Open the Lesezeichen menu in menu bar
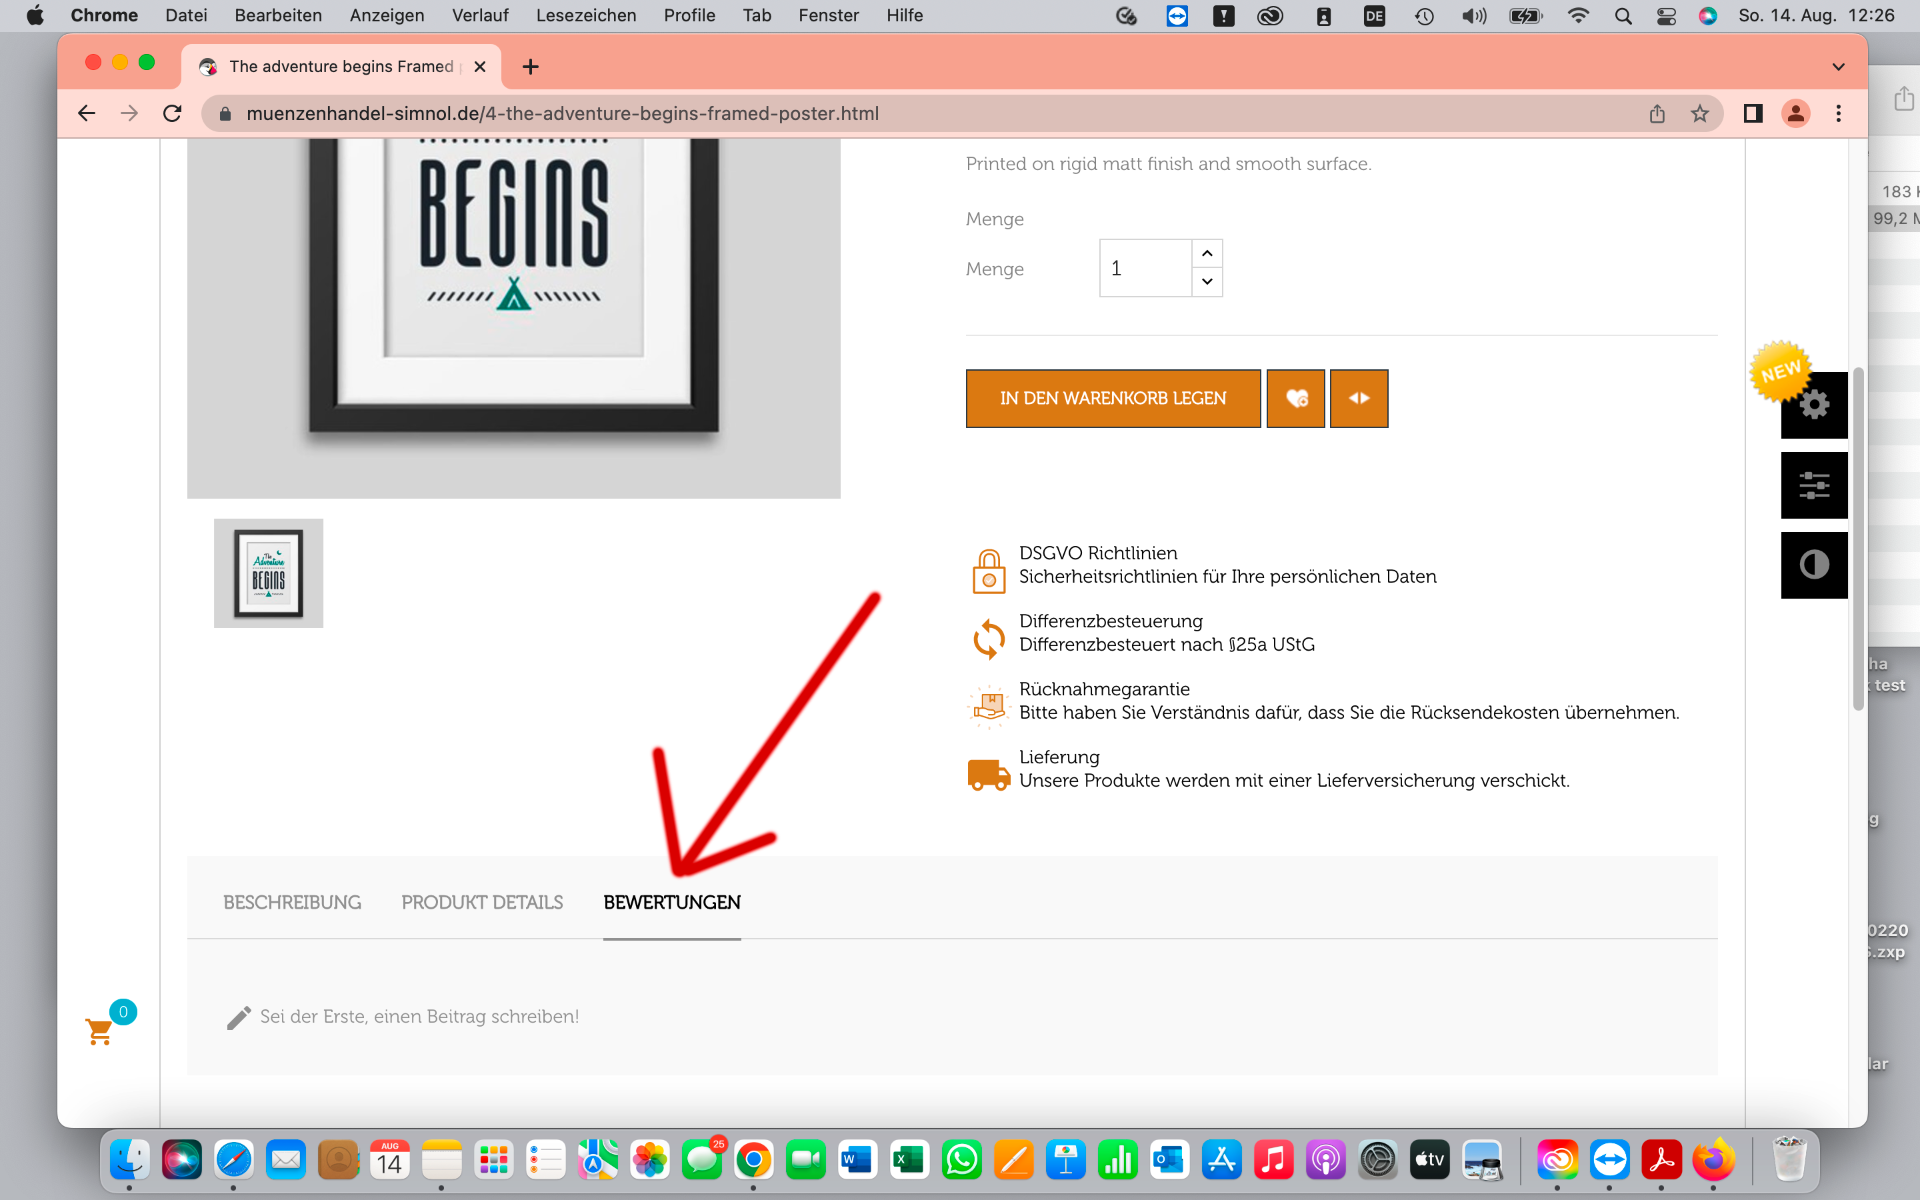Image resolution: width=1920 pixels, height=1200 pixels. (586, 15)
